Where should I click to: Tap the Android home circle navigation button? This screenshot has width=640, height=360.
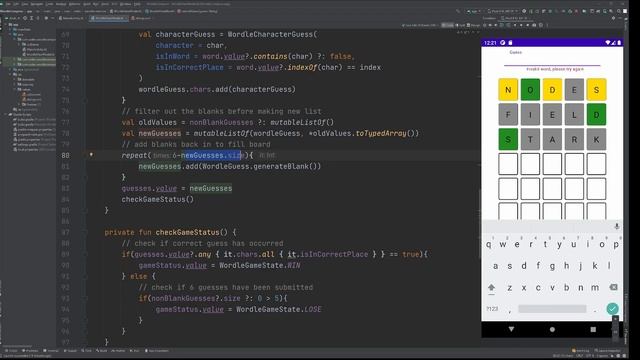552,329
